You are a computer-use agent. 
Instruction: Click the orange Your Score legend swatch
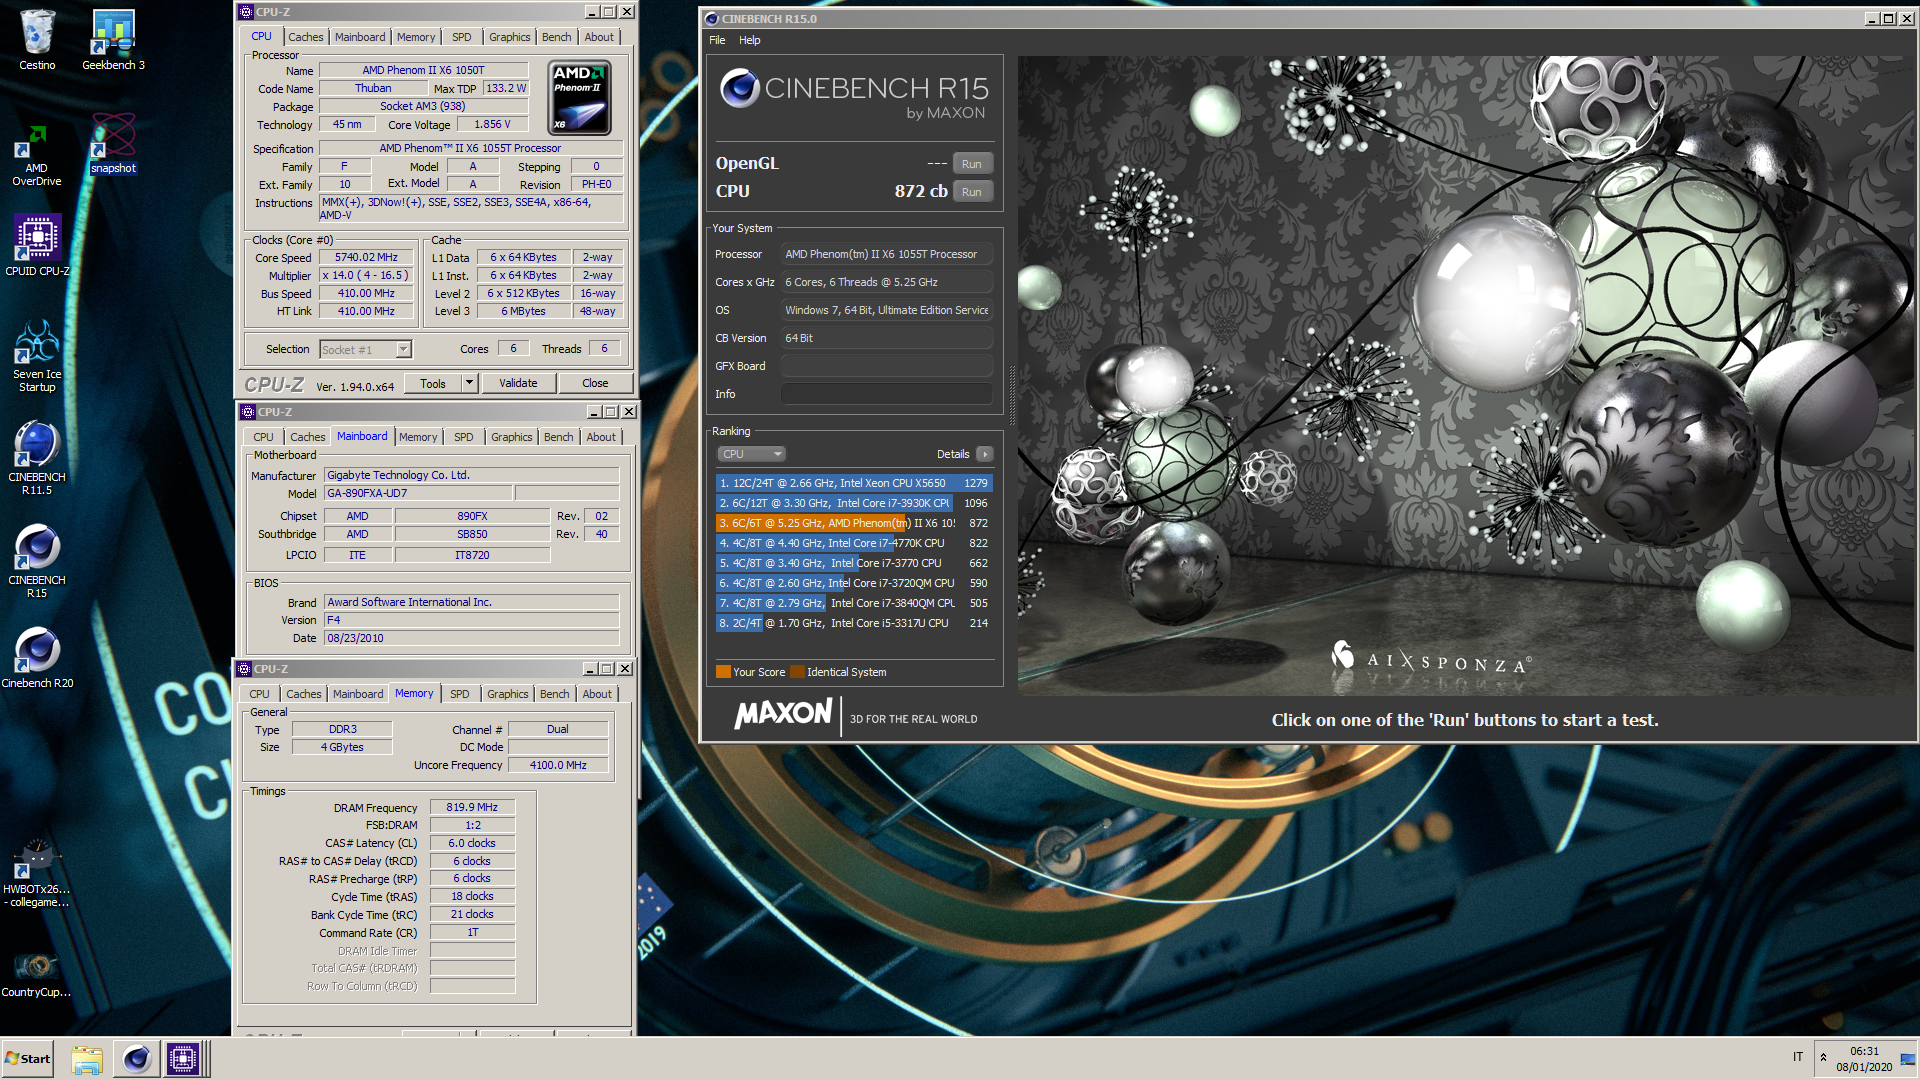723,672
